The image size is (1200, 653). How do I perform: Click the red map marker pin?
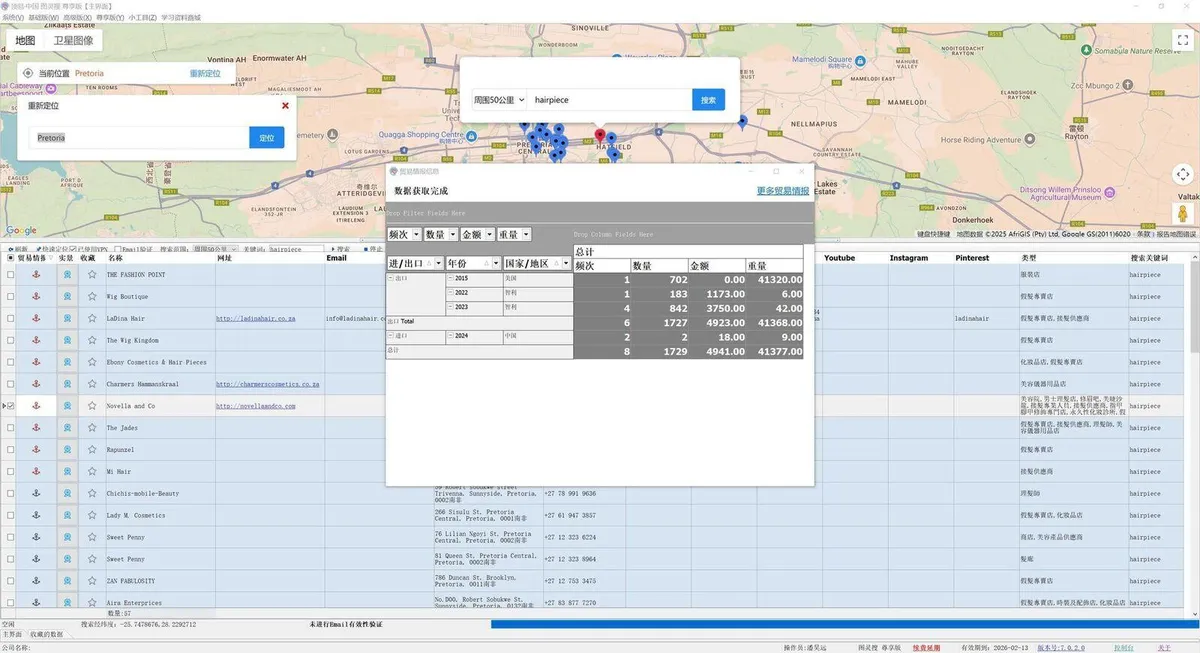click(600, 135)
